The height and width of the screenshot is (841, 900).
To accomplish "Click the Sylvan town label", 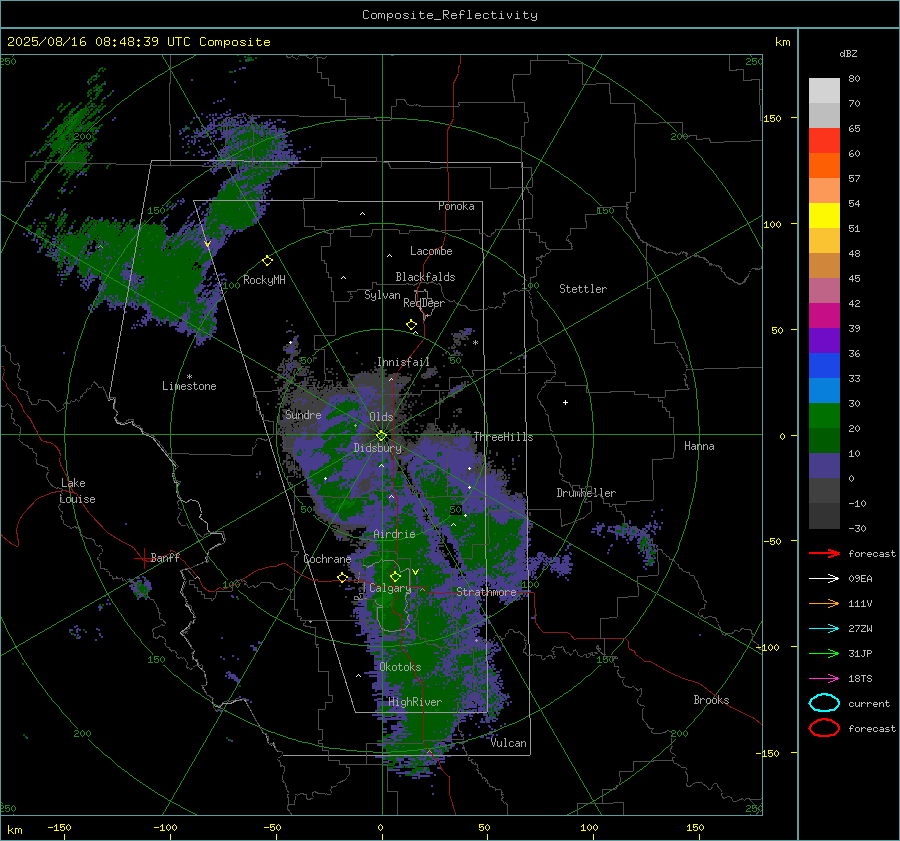I will (x=382, y=295).
